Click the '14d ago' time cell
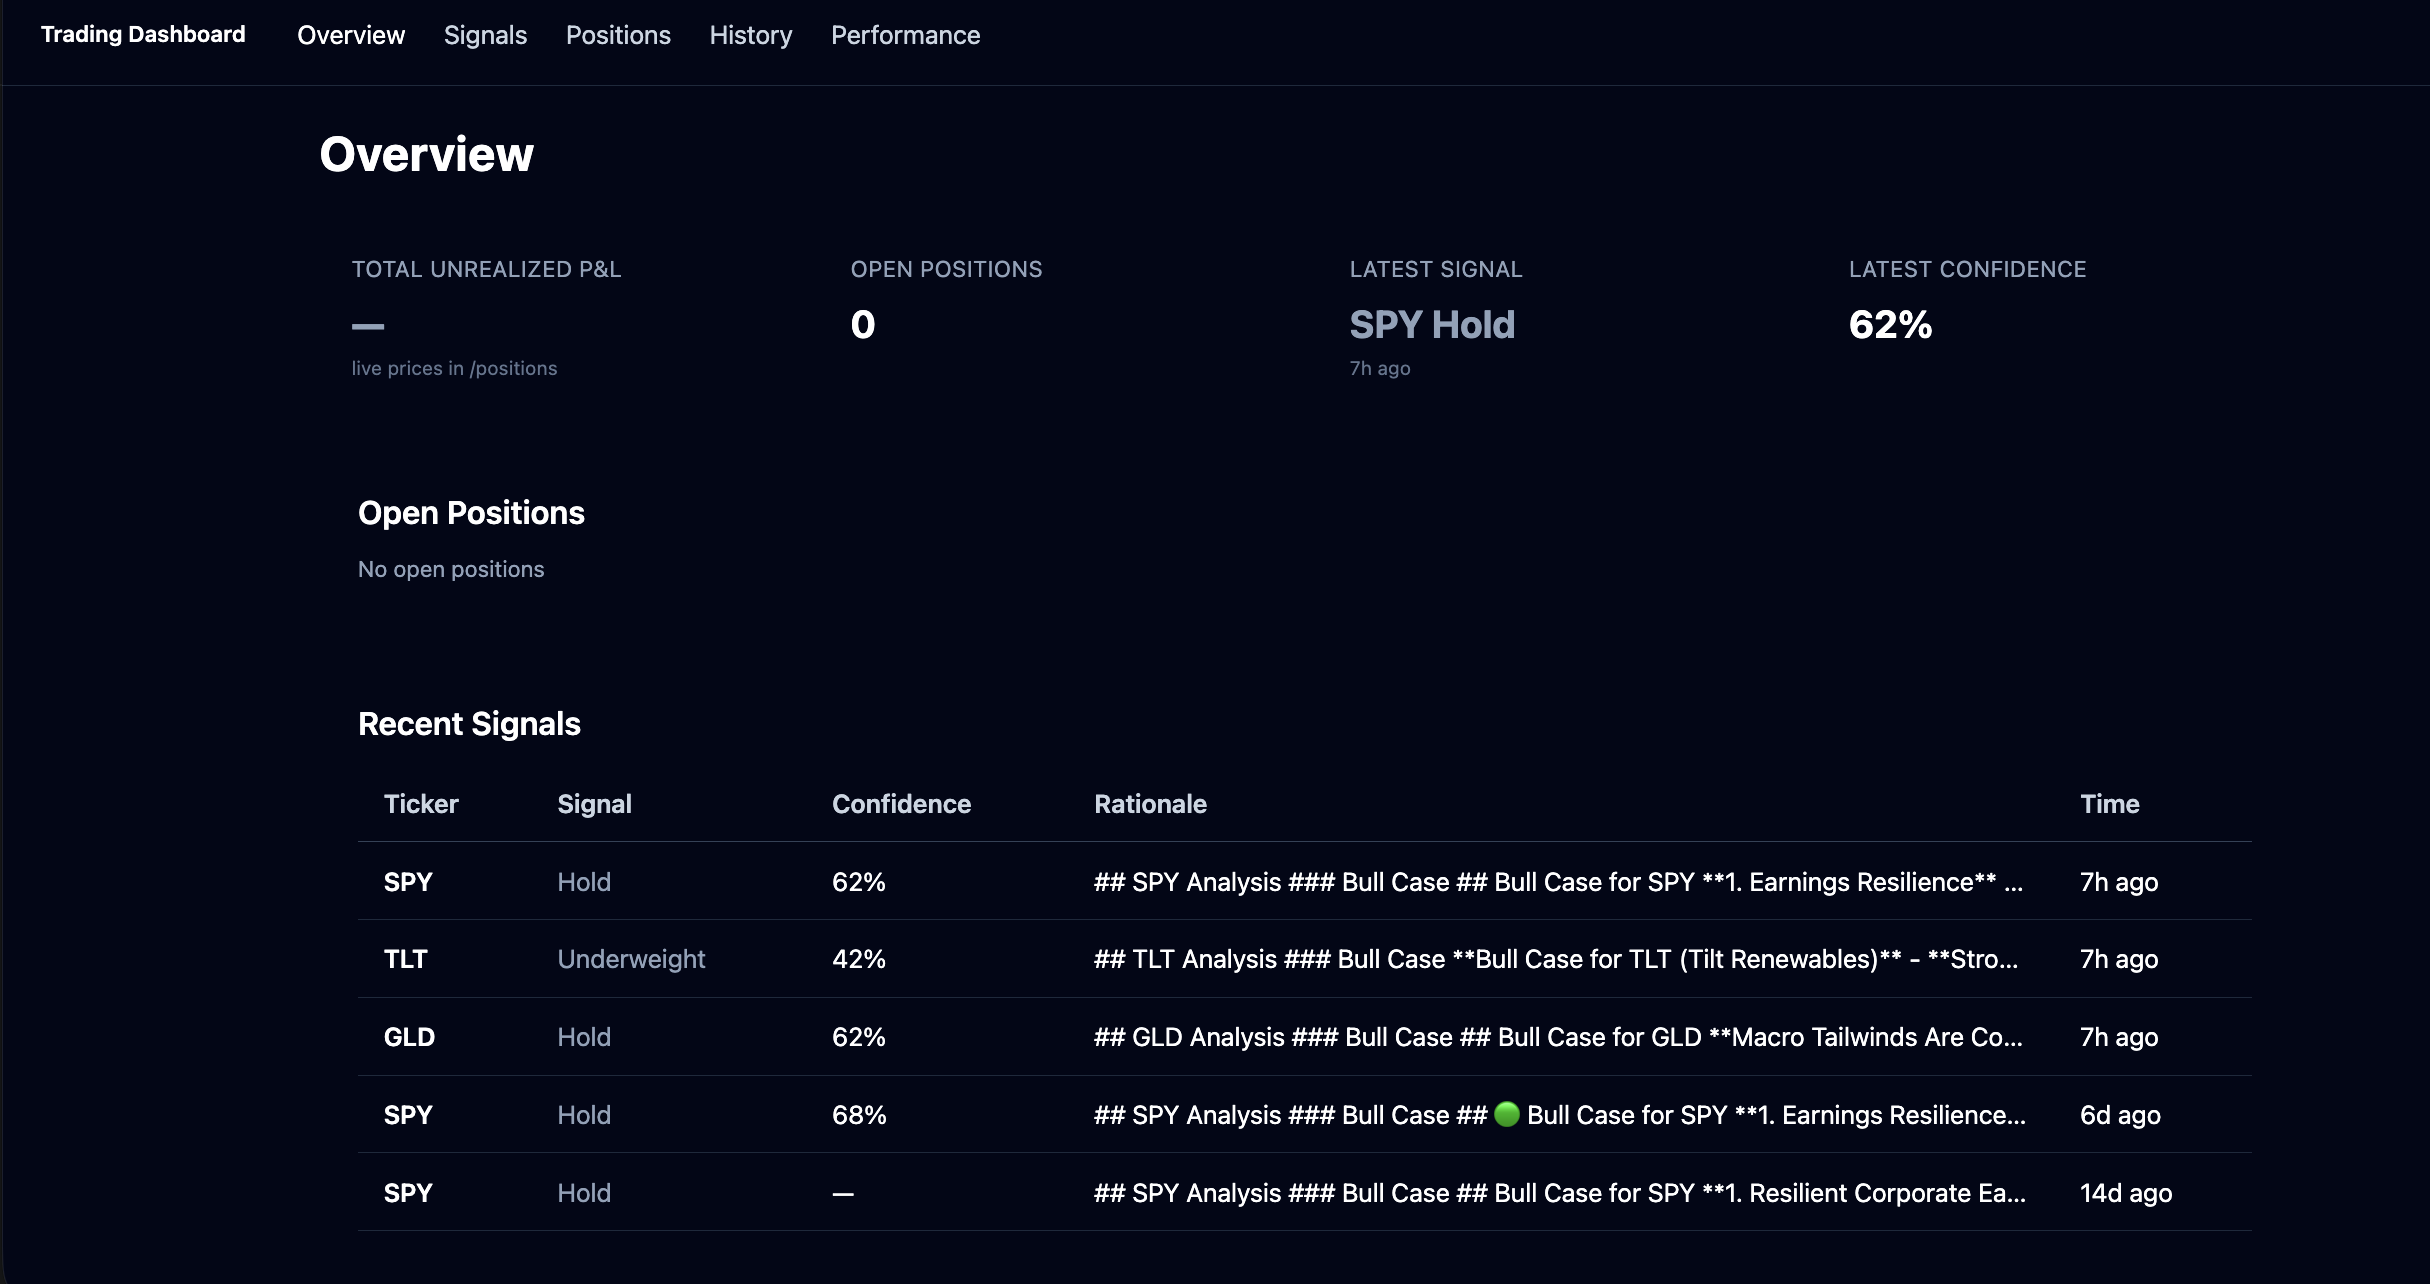 (x=2126, y=1193)
